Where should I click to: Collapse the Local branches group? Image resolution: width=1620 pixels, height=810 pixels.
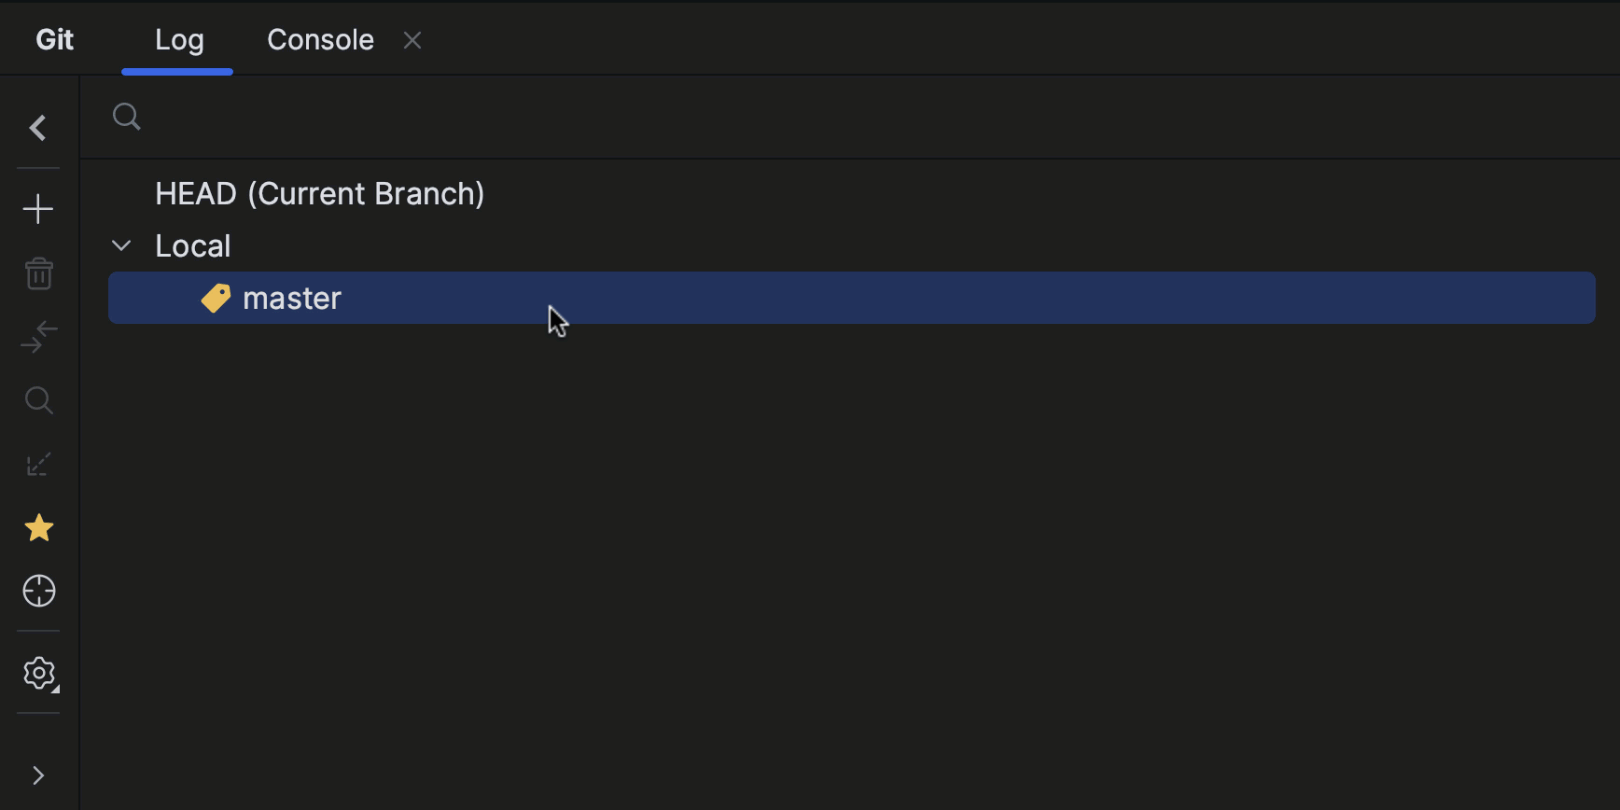tap(120, 245)
